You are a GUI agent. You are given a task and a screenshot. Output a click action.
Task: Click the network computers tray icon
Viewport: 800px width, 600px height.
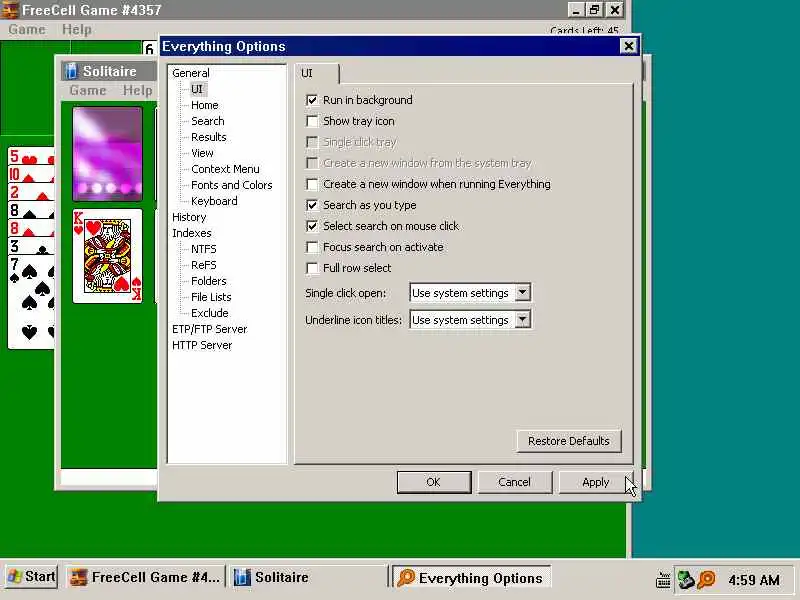click(x=686, y=580)
